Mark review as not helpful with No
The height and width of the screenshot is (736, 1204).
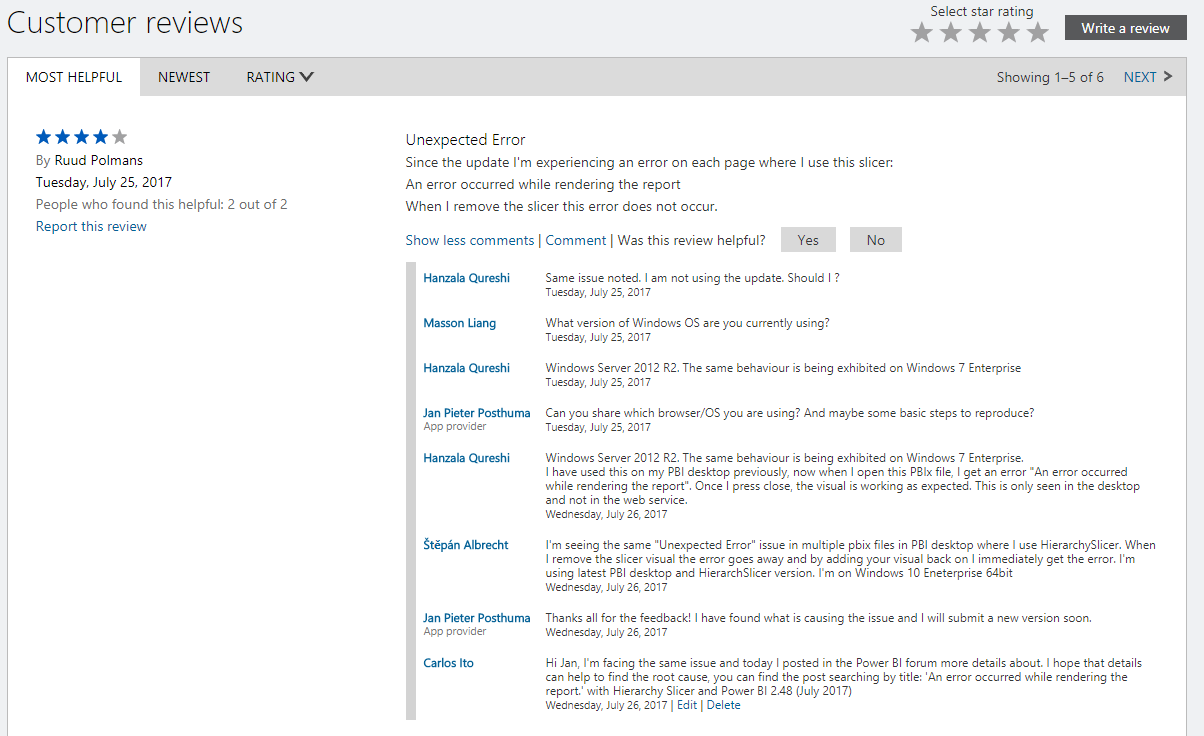pos(876,240)
